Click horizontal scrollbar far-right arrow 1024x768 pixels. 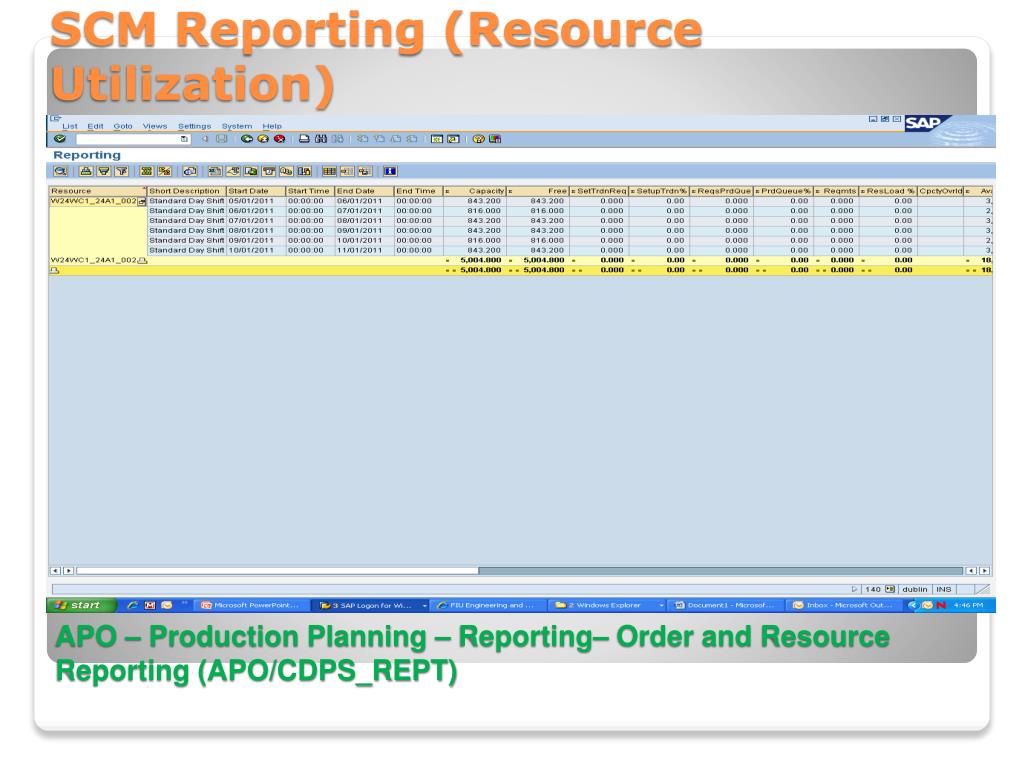point(985,571)
